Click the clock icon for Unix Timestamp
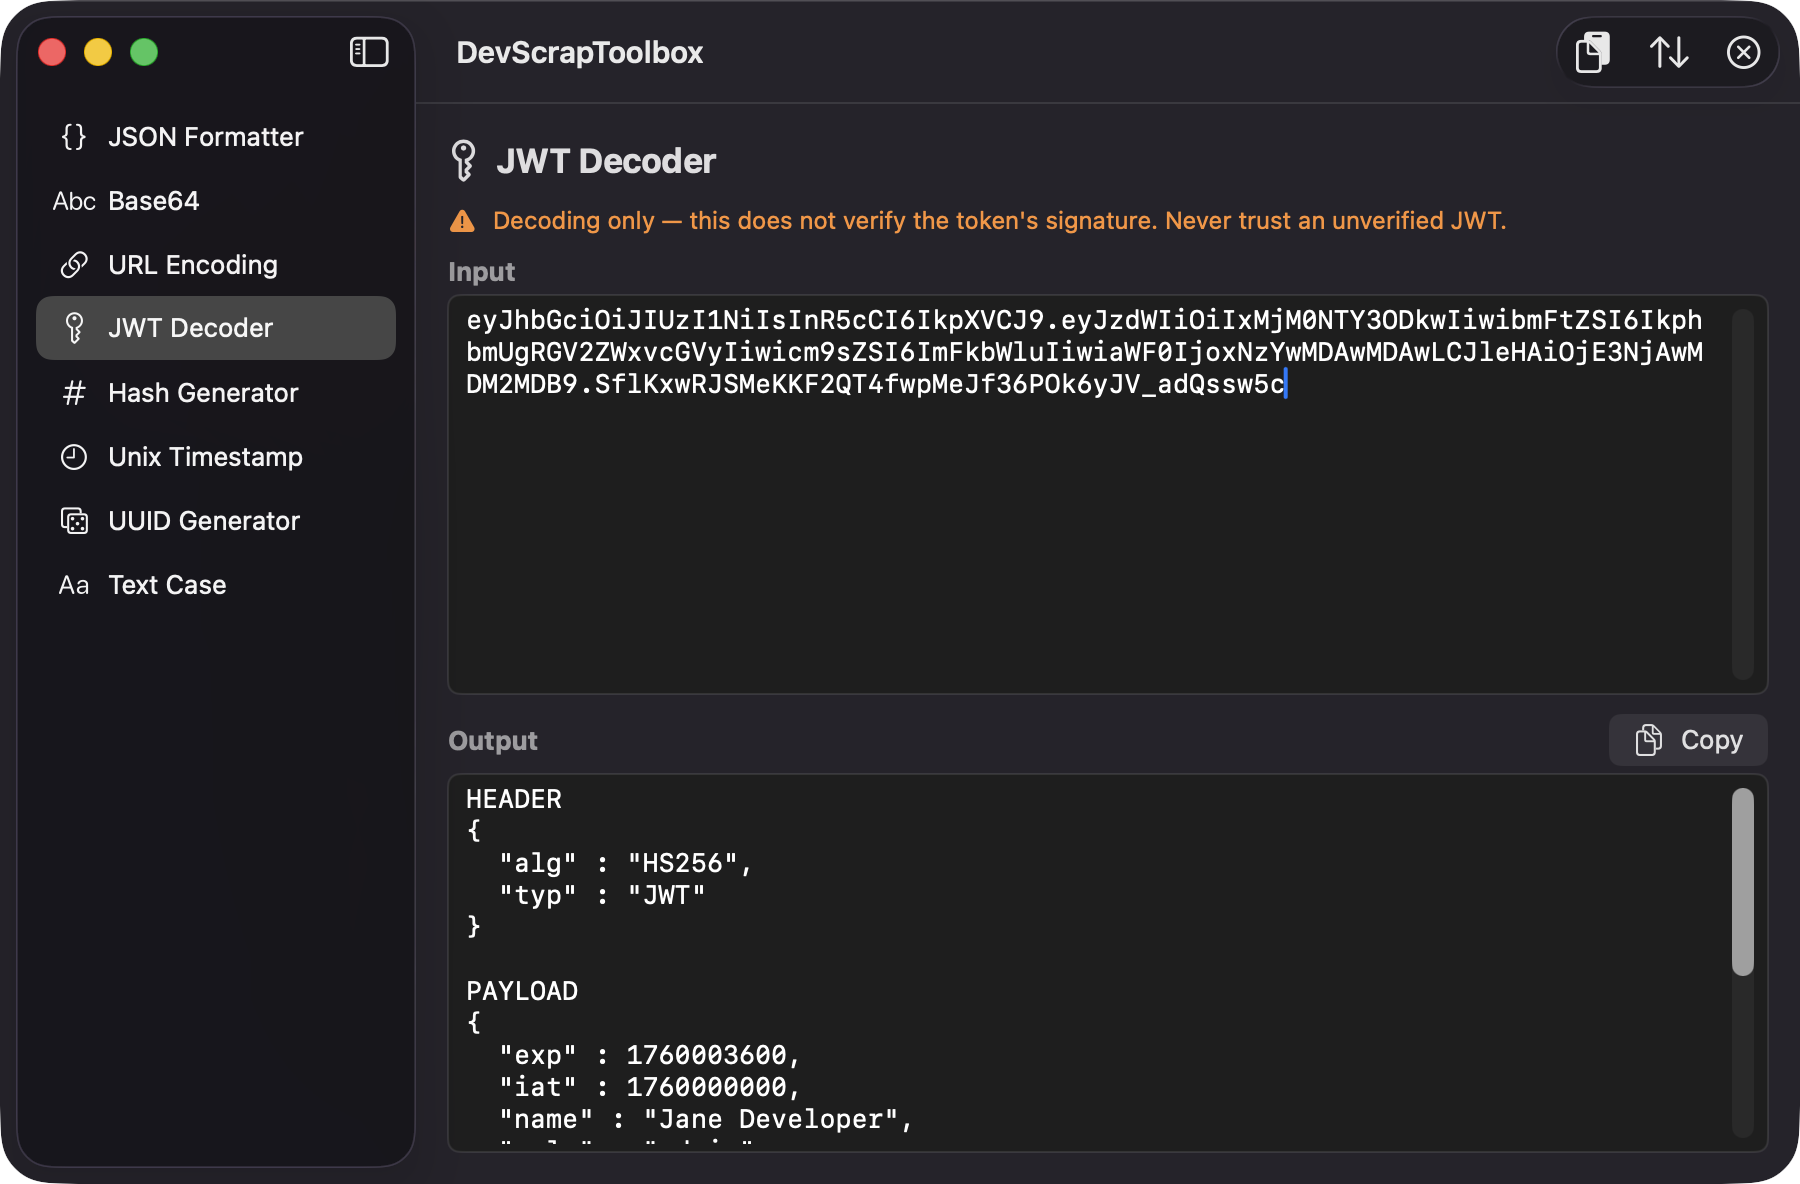 [x=74, y=457]
